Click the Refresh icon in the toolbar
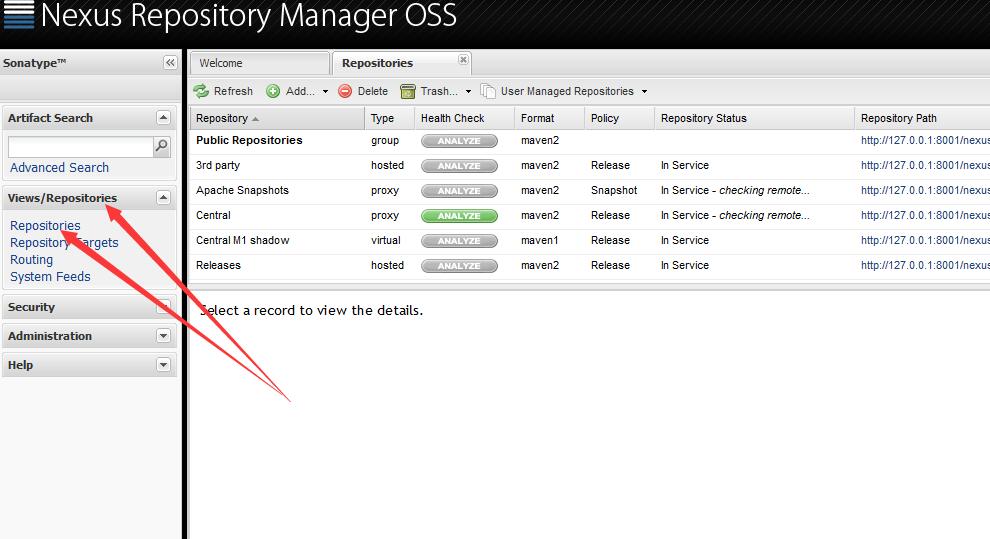 tap(201, 92)
